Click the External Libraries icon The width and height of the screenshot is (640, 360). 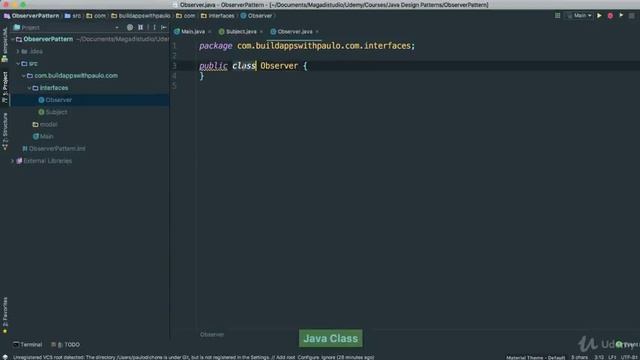pos(19,161)
